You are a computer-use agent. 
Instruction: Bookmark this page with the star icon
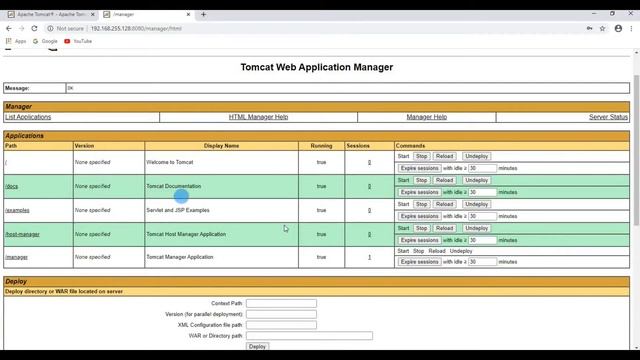tap(602, 29)
